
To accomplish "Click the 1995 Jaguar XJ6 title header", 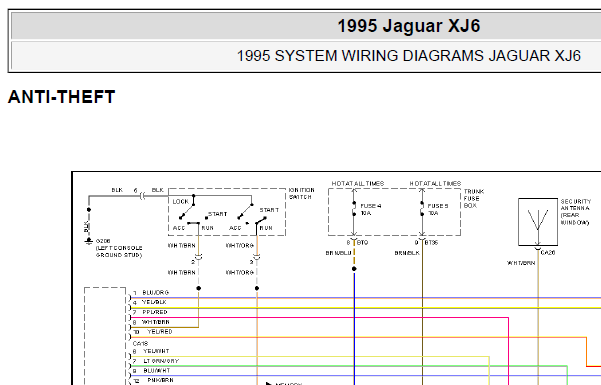I will pyautogui.click(x=409, y=26).
